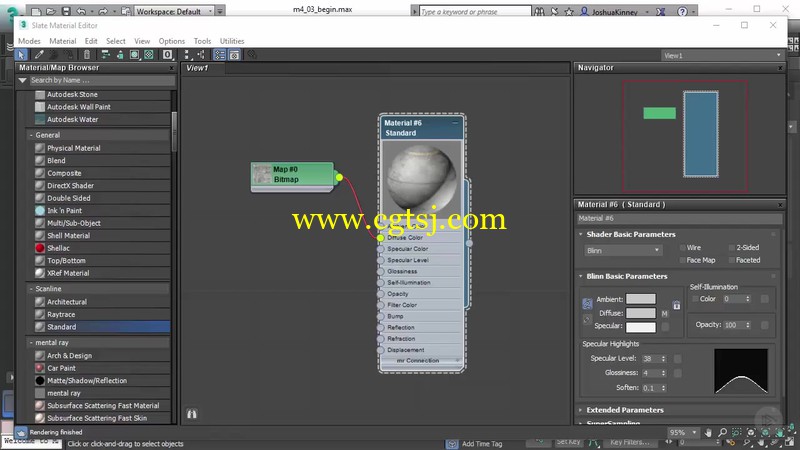This screenshot has height=450, width=800.
Task: Activate the Pan tool hand icon
Action: click(x=708, y=432)
